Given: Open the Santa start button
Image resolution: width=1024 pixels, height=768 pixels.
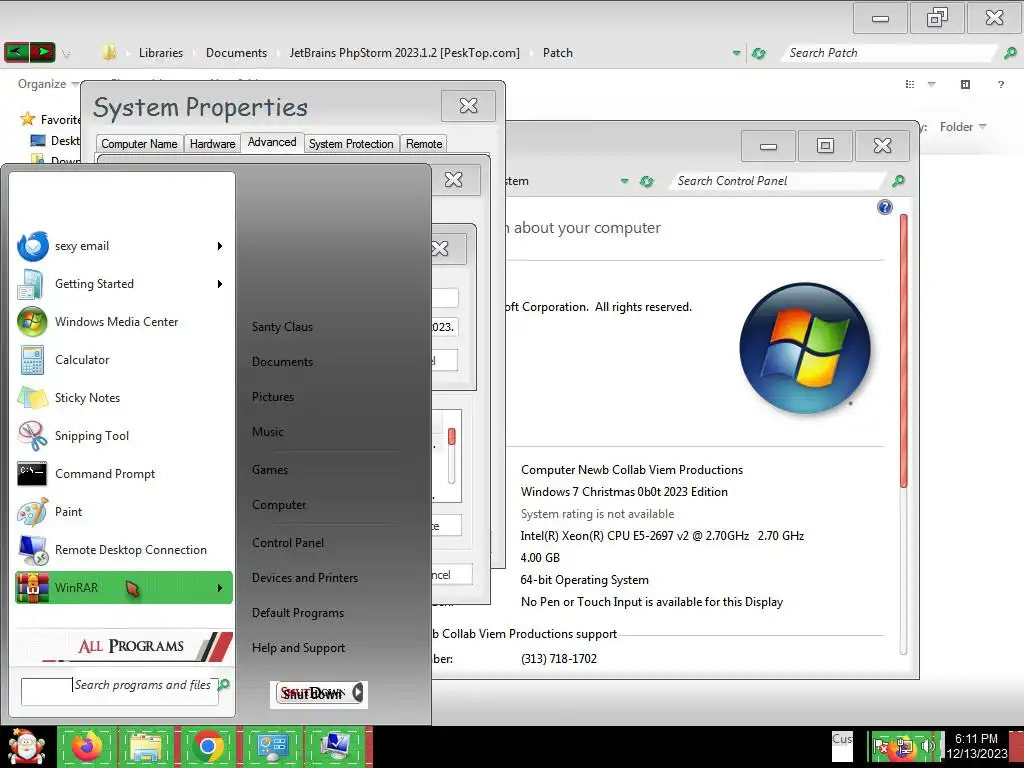Looking at the screenshot, I should click(26, 747).
